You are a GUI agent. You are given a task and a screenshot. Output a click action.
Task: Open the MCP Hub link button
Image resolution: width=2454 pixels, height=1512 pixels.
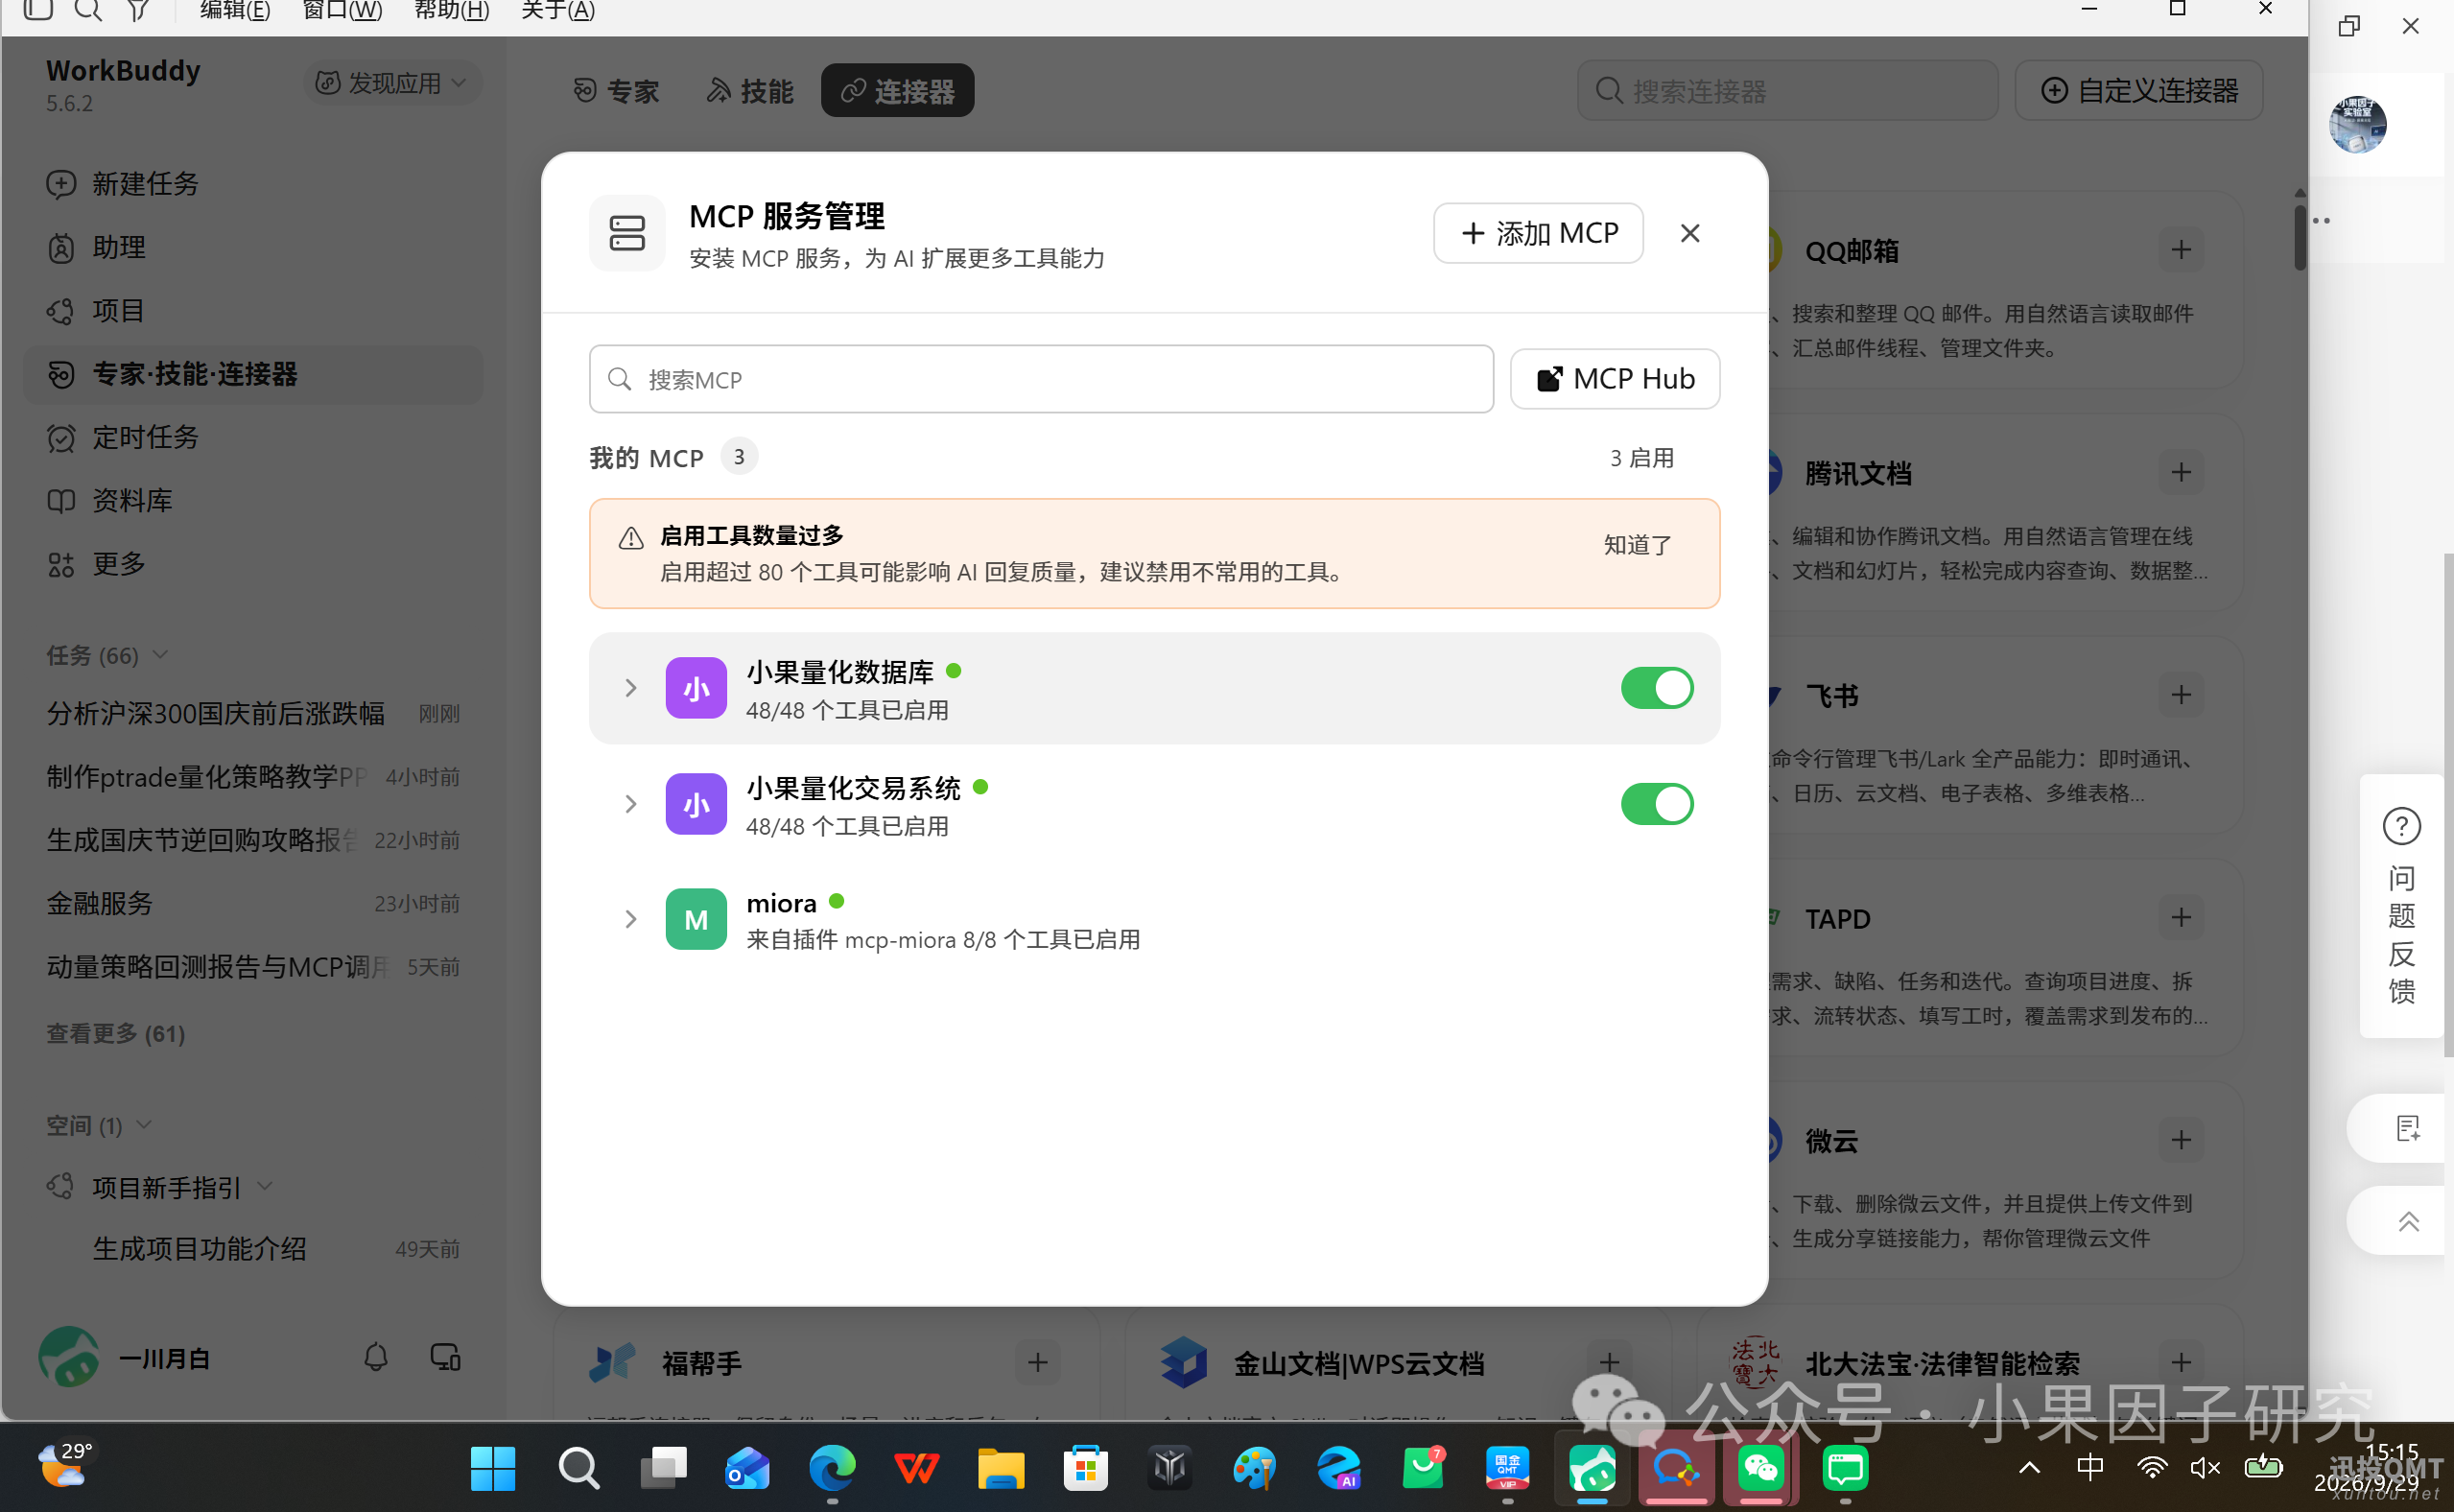[x=1614, y=379]
